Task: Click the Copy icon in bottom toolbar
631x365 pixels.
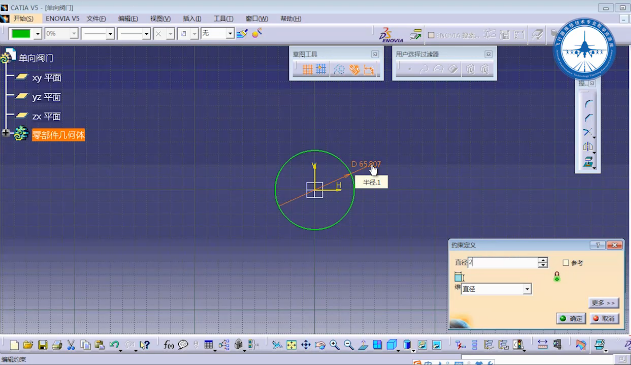Action: click(x=85, y=345)
